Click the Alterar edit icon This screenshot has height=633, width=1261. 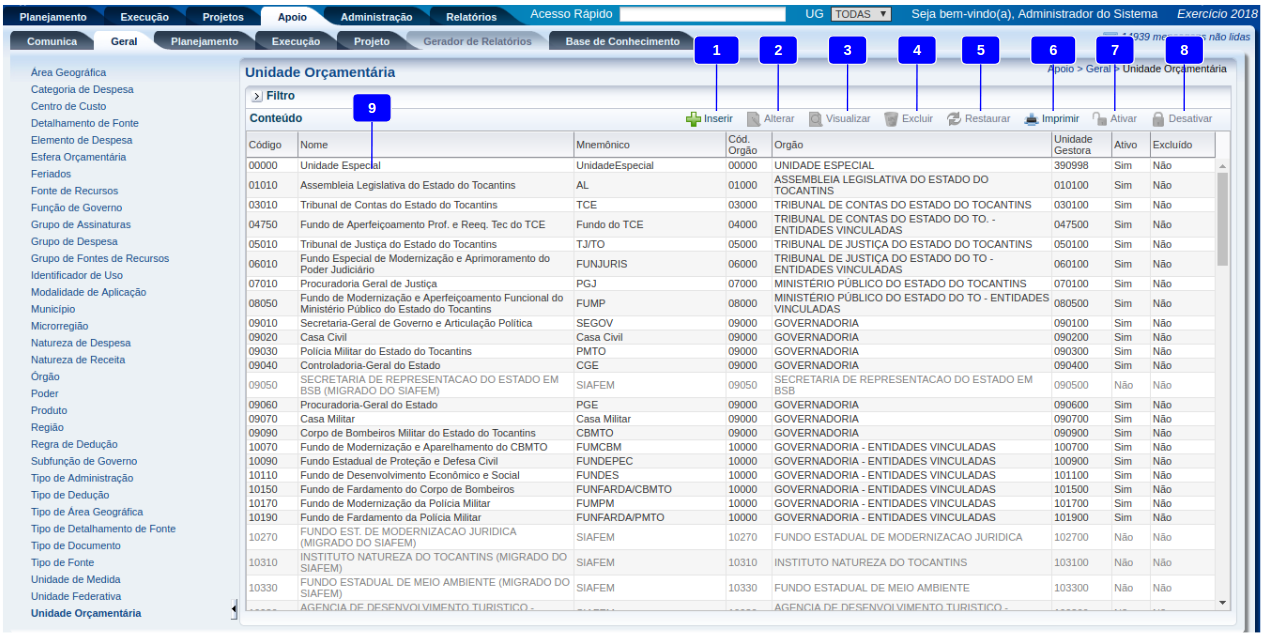click(x=754, y=119)
